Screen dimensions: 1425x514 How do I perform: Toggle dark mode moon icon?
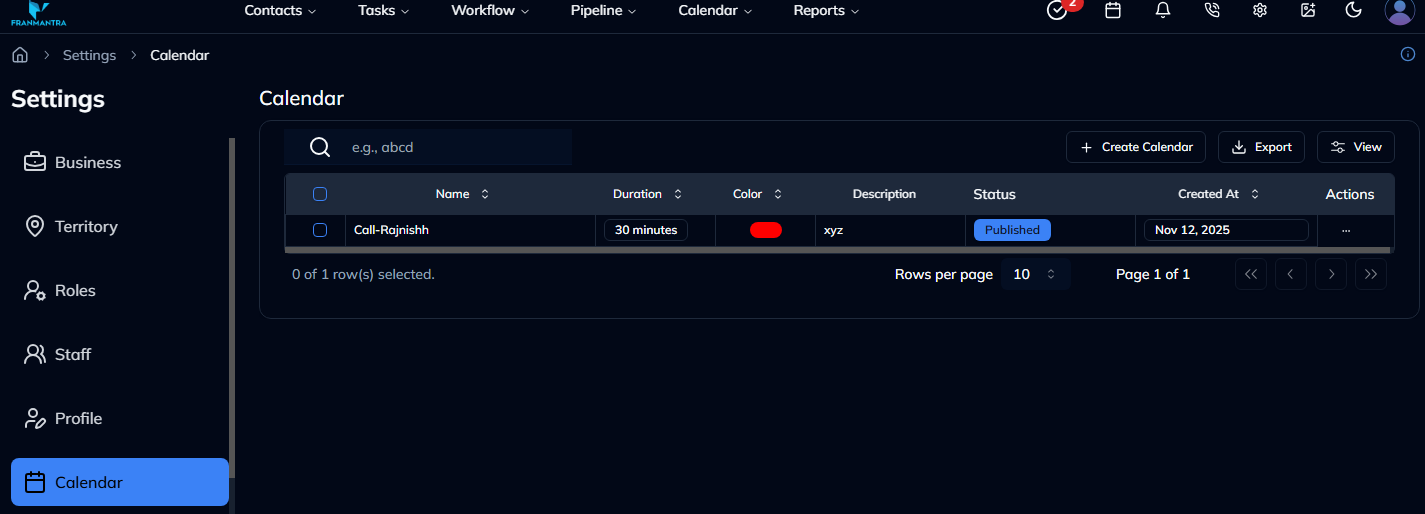1354,10
